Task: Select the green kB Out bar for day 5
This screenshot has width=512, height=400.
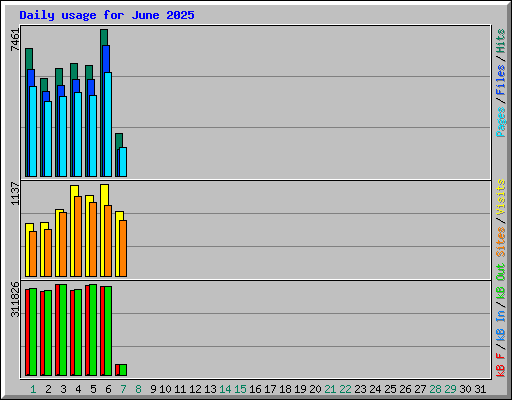Action: [x=93, y=330]
